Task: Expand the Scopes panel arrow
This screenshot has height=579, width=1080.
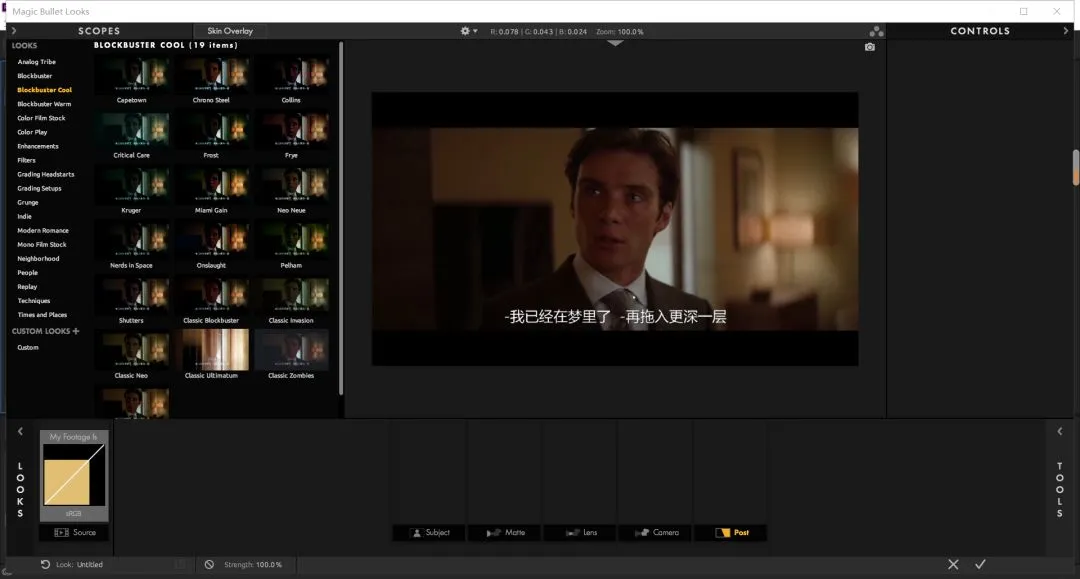Action: 14,31
